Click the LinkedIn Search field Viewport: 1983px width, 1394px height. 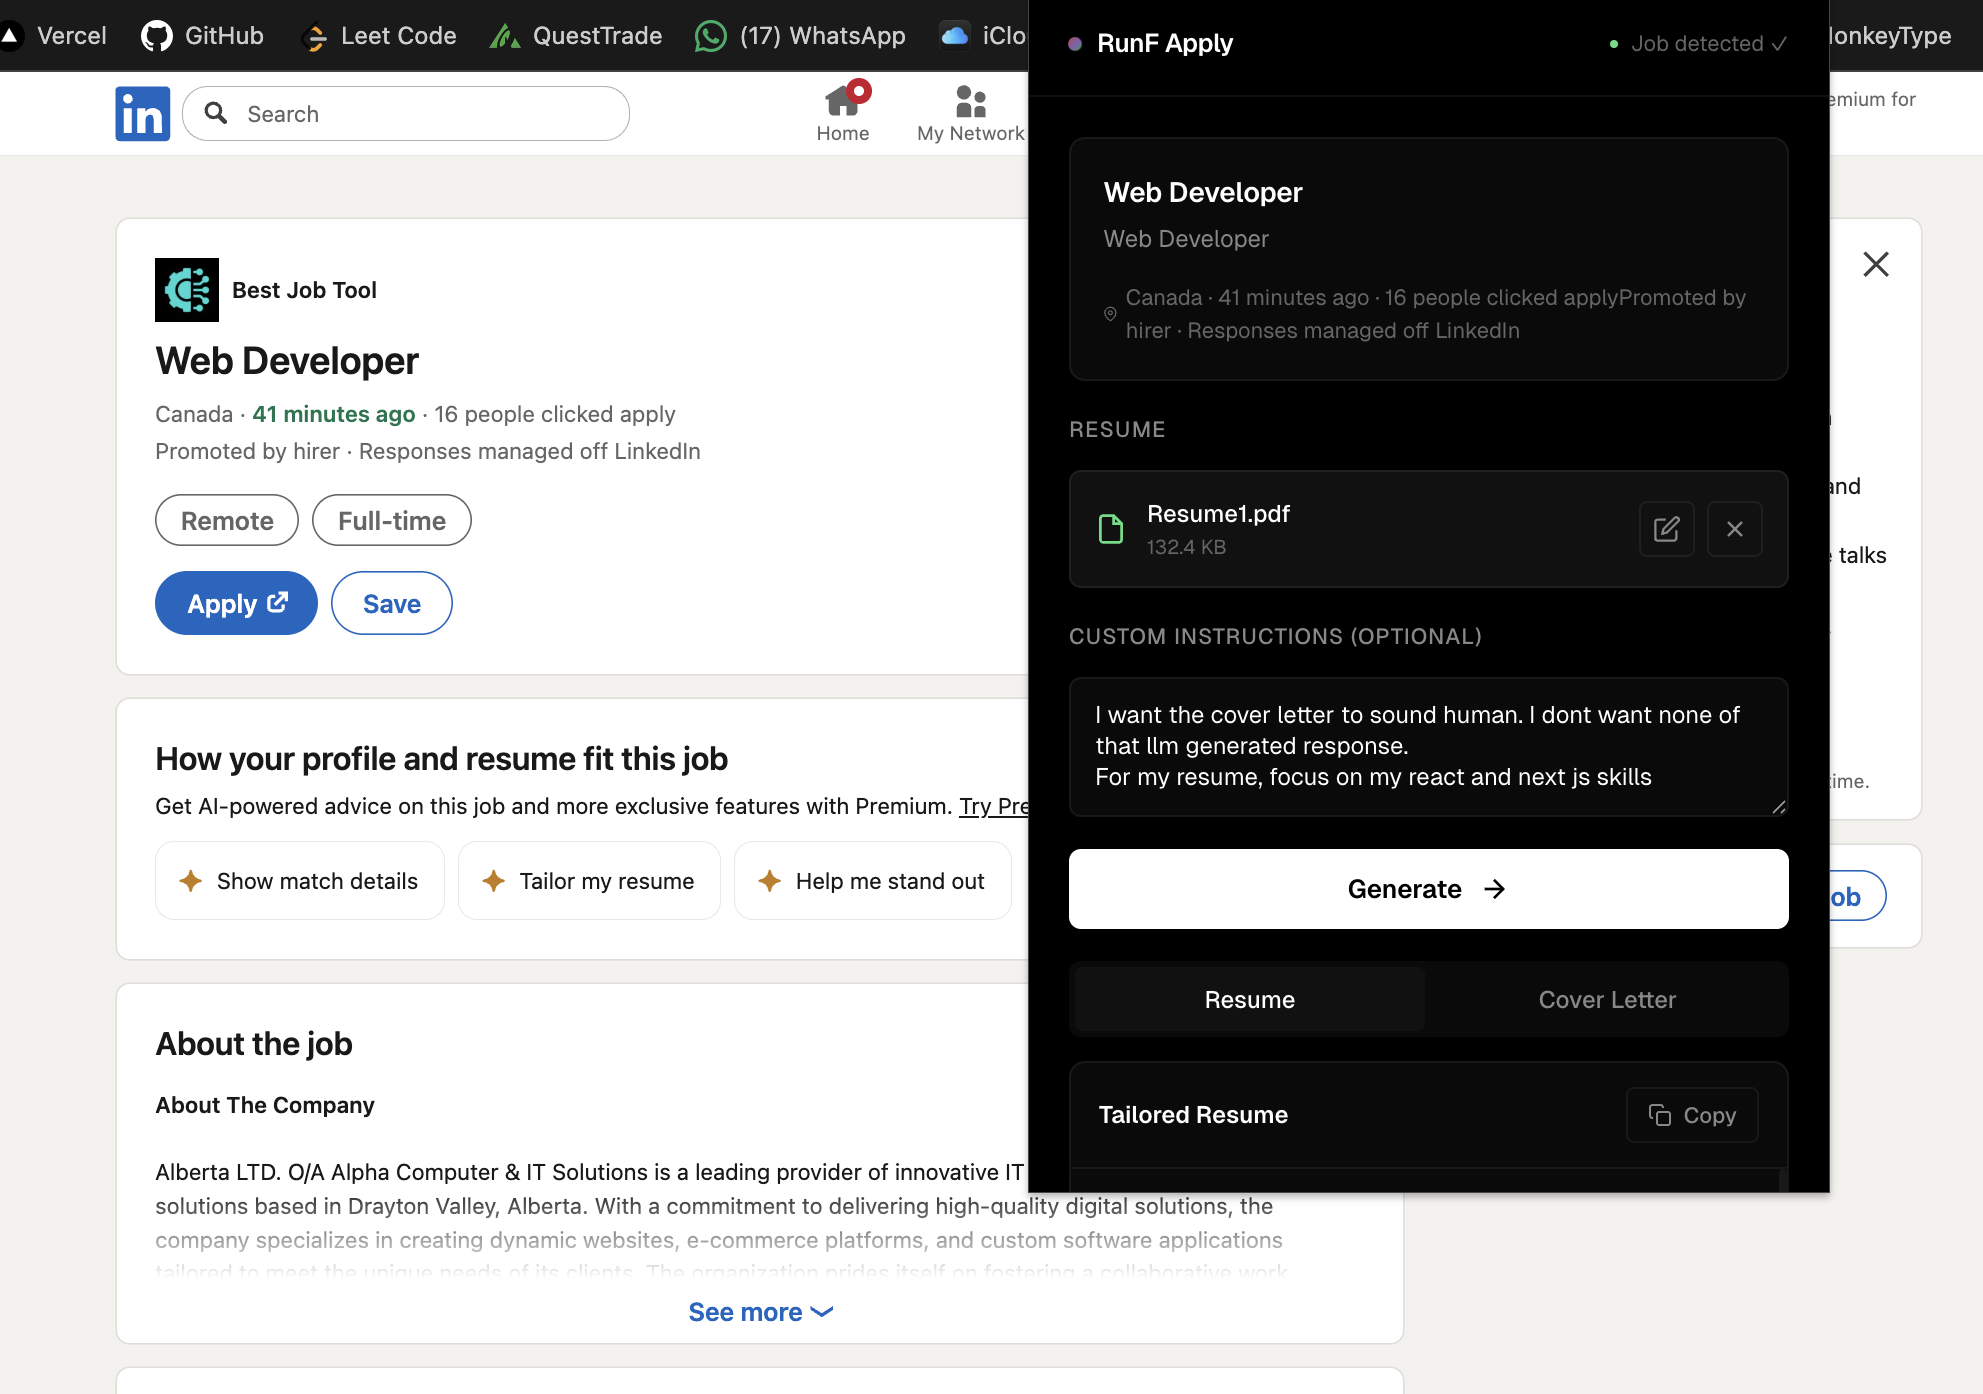coord(420,114)
